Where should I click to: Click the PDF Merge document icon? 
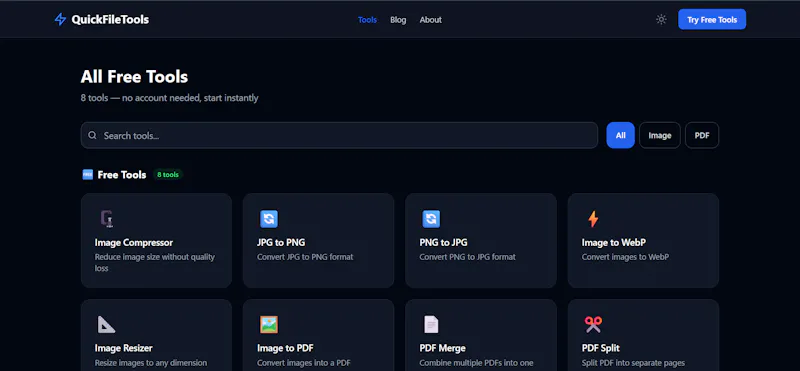pos(431,325)
